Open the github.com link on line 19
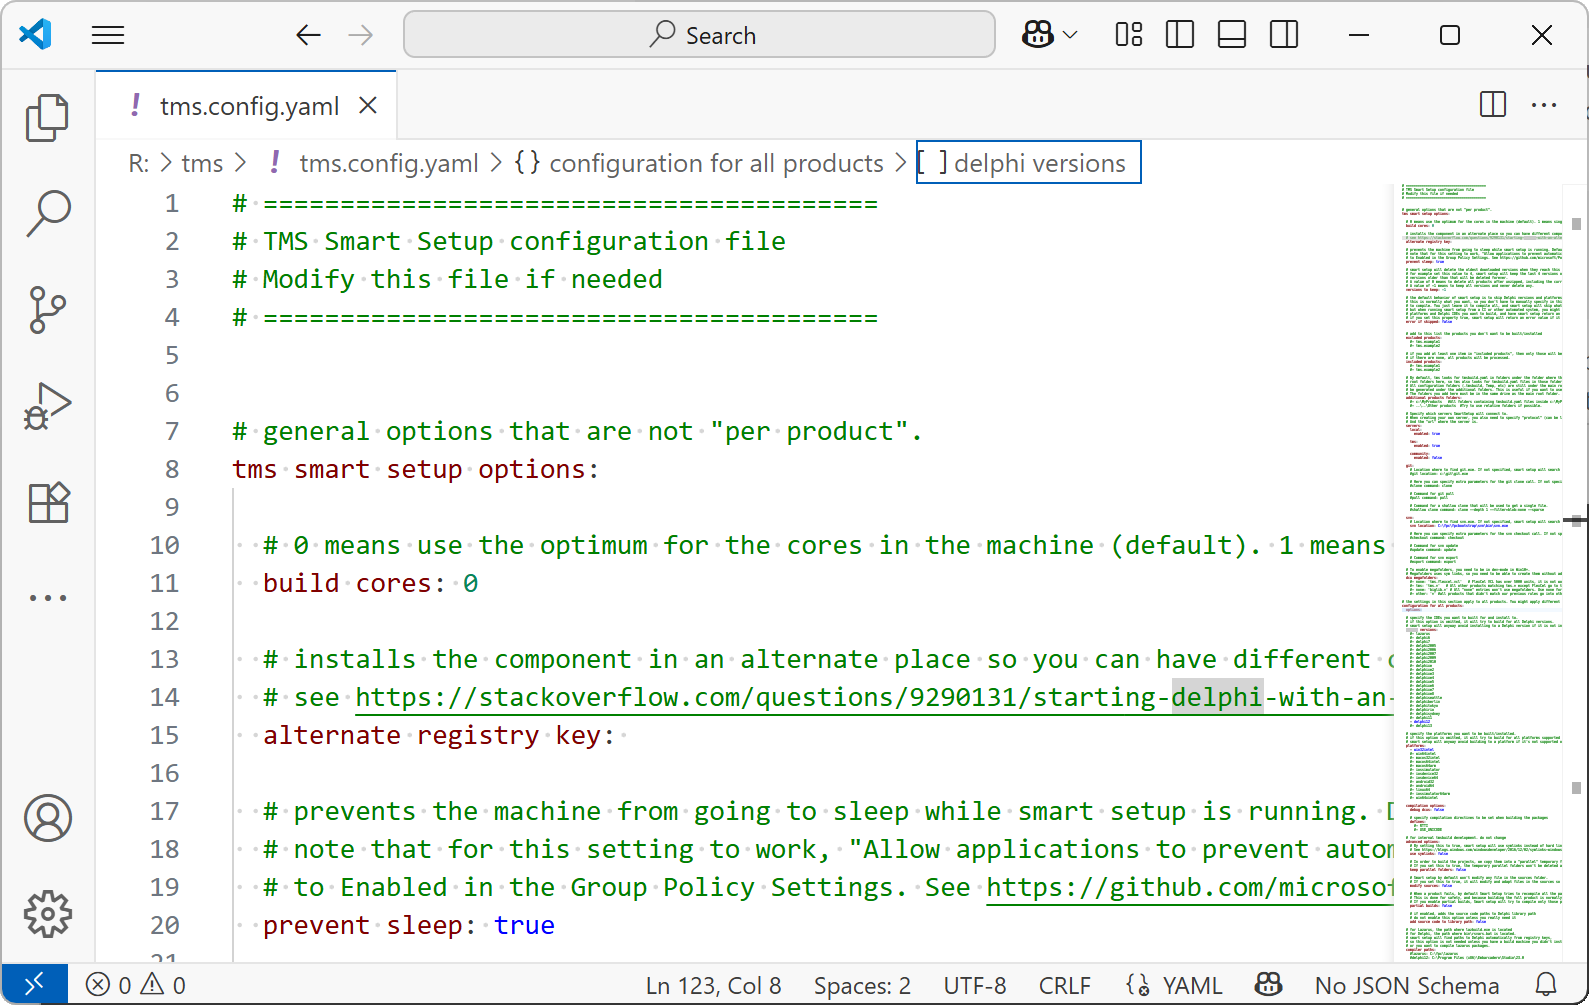The image size is (1589, 1005). click(x=1190, y=887)
